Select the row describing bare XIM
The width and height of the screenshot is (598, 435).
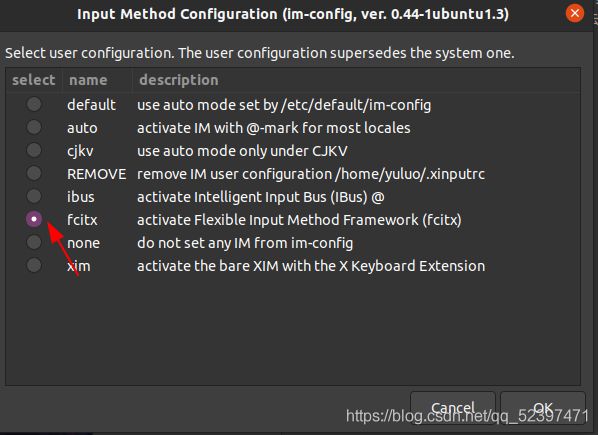293,266
